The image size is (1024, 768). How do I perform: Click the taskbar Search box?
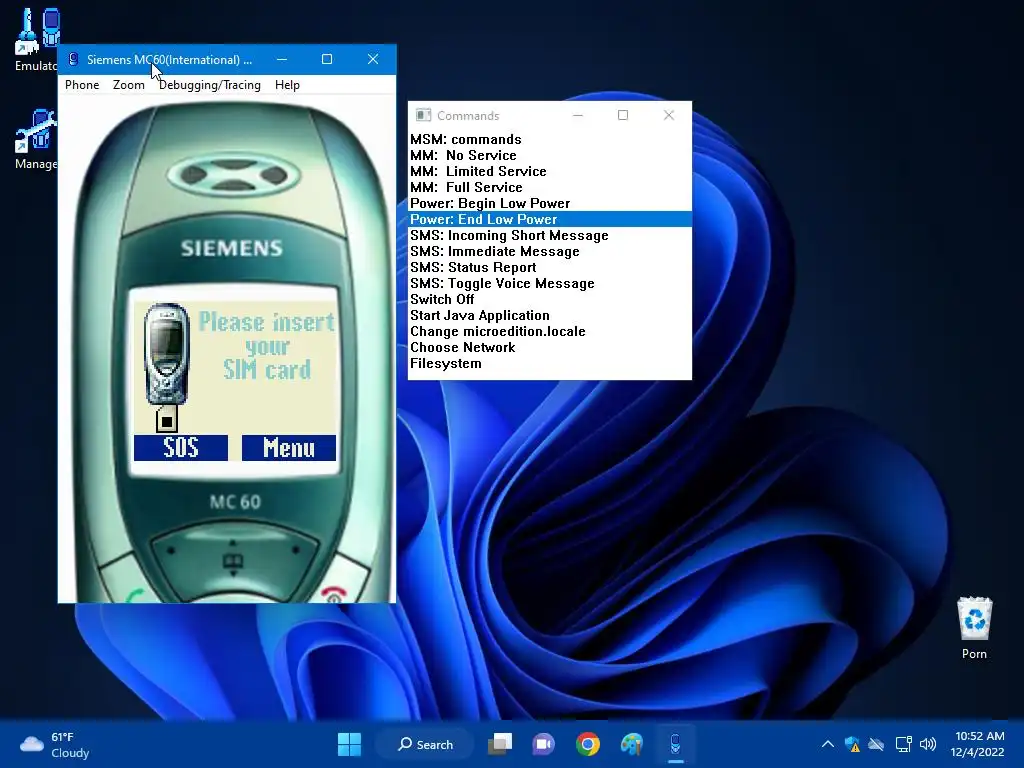click(x=425, y=744)
